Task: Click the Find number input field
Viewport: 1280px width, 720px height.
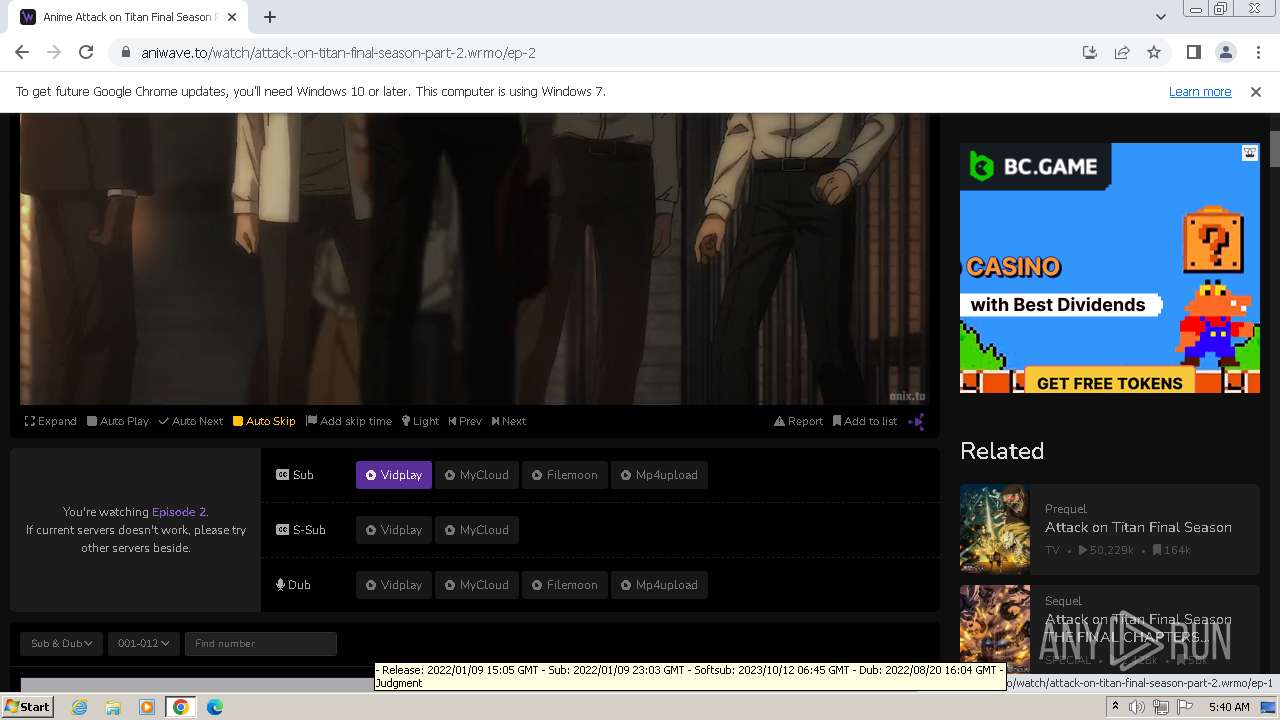Action: [261, 643]
